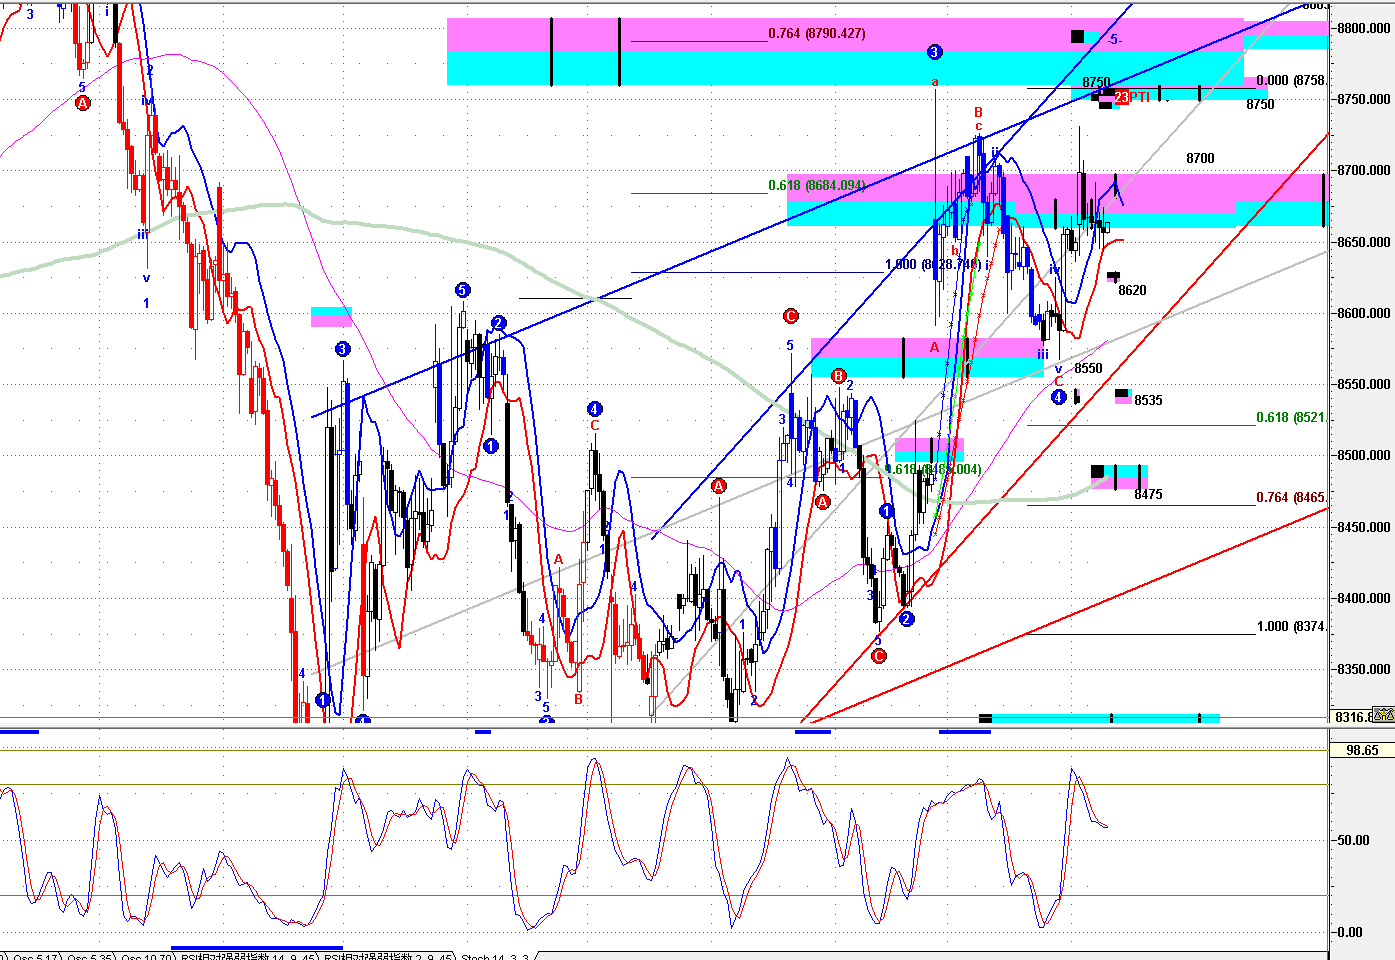Click the 0.764 (8790.427) Fibonacci label
This screenshot has height=960, width=1395.
pyautogui.click(x=817, y=34)
